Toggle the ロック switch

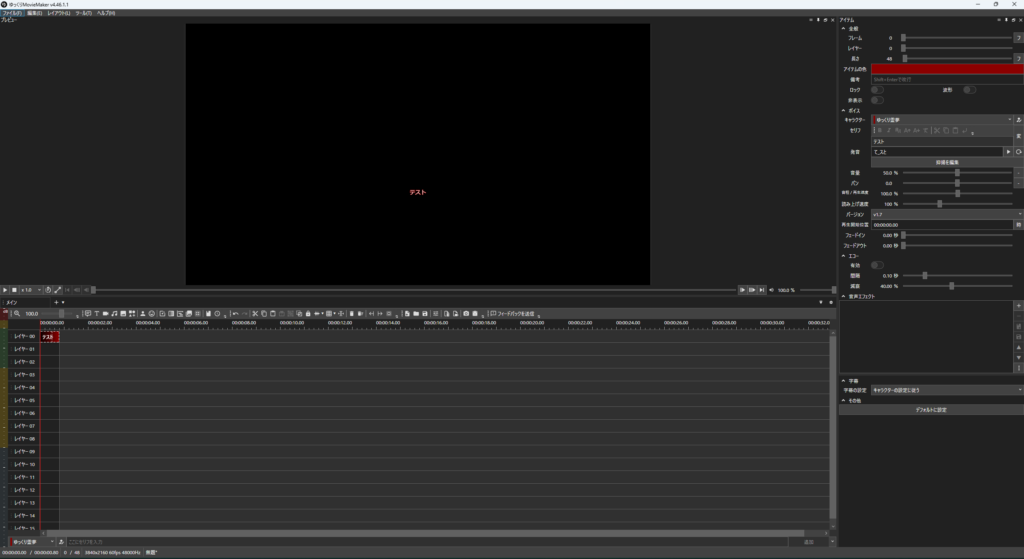tap(877, 89)
